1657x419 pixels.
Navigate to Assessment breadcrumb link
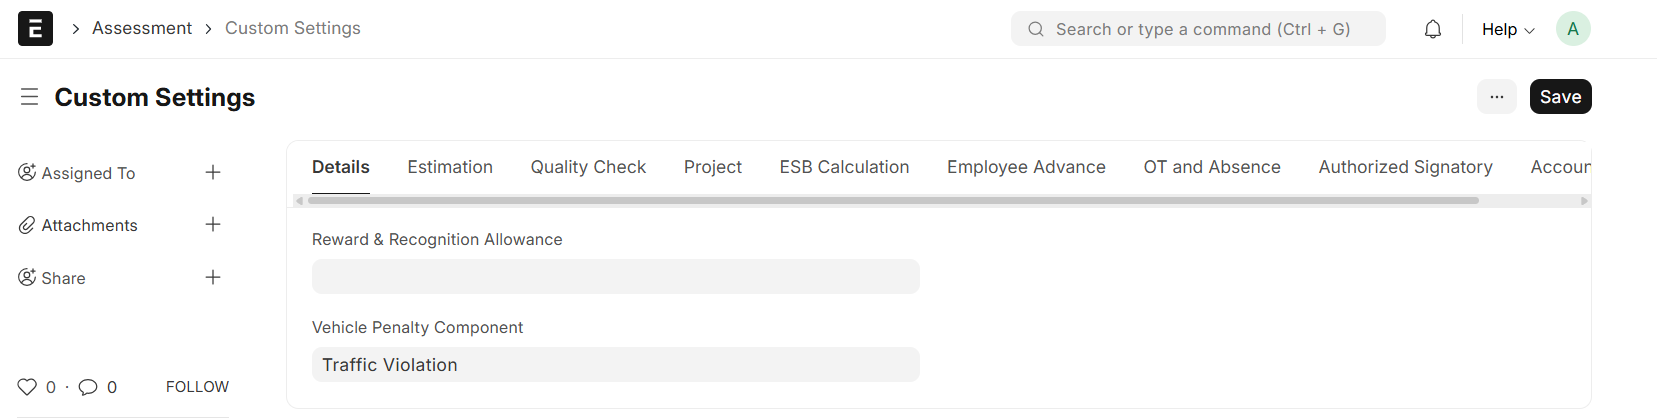click(x=142, y=28)
